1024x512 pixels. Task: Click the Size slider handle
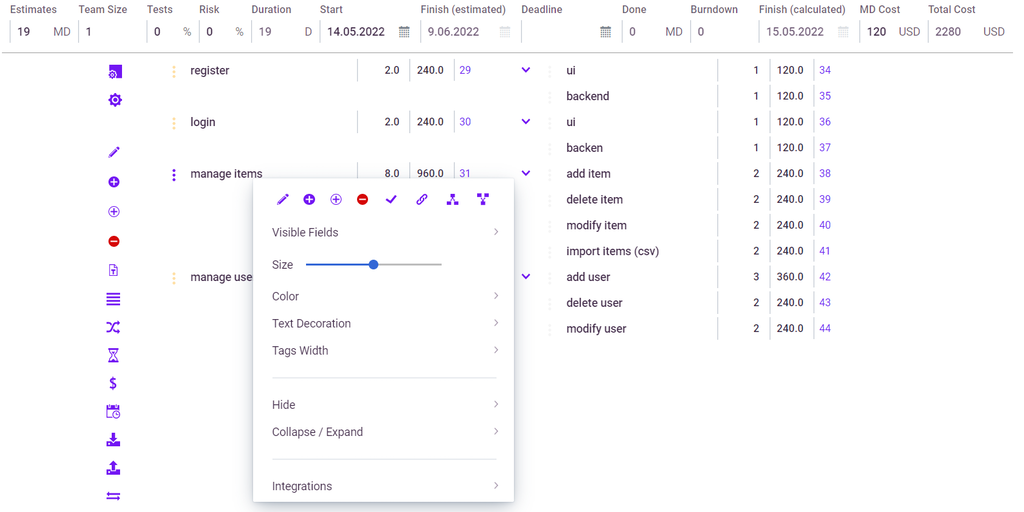point(374,264)
